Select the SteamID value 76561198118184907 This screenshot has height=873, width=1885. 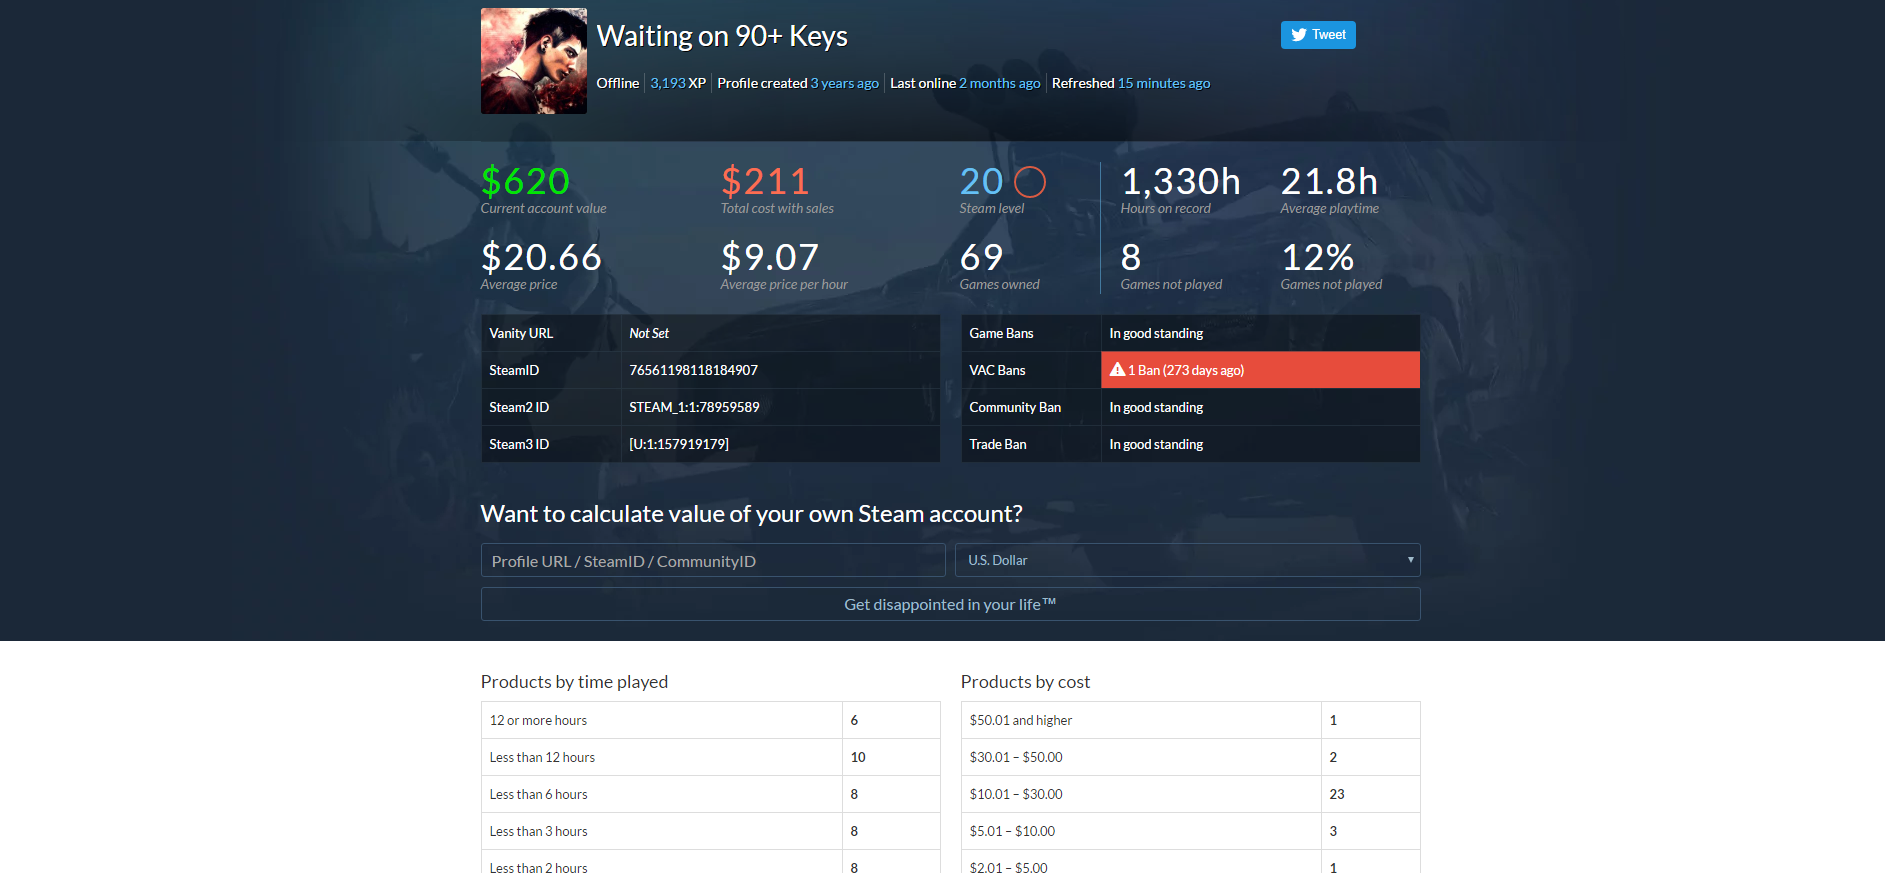pos(694,370)
